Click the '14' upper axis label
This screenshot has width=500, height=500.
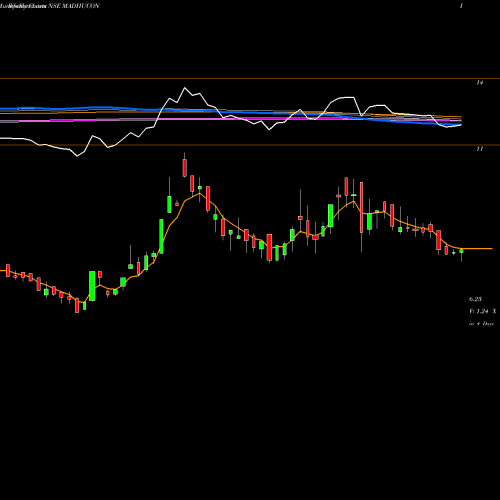click(479, 83)
